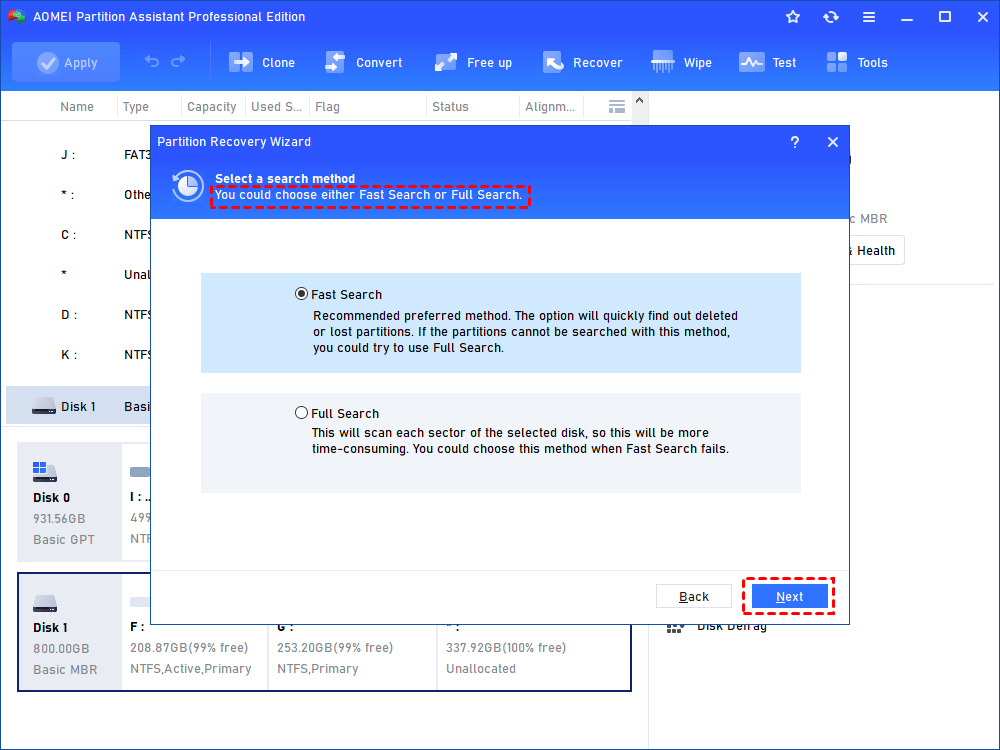This screenshot has height=750, width=1000.
Task: Open the Convert tool
Action: point(364,62)
